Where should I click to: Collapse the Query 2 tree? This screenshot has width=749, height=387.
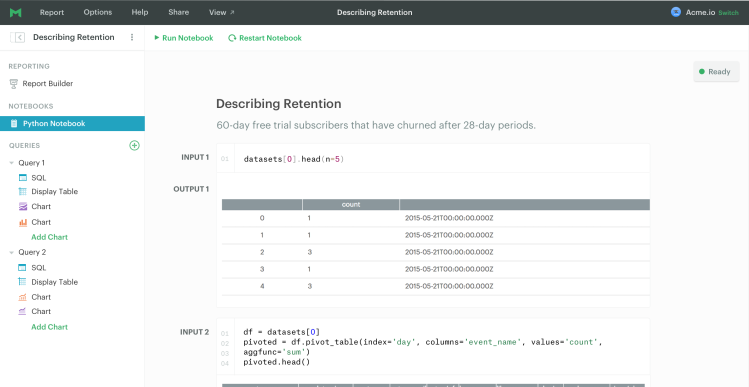pos(11,252)
